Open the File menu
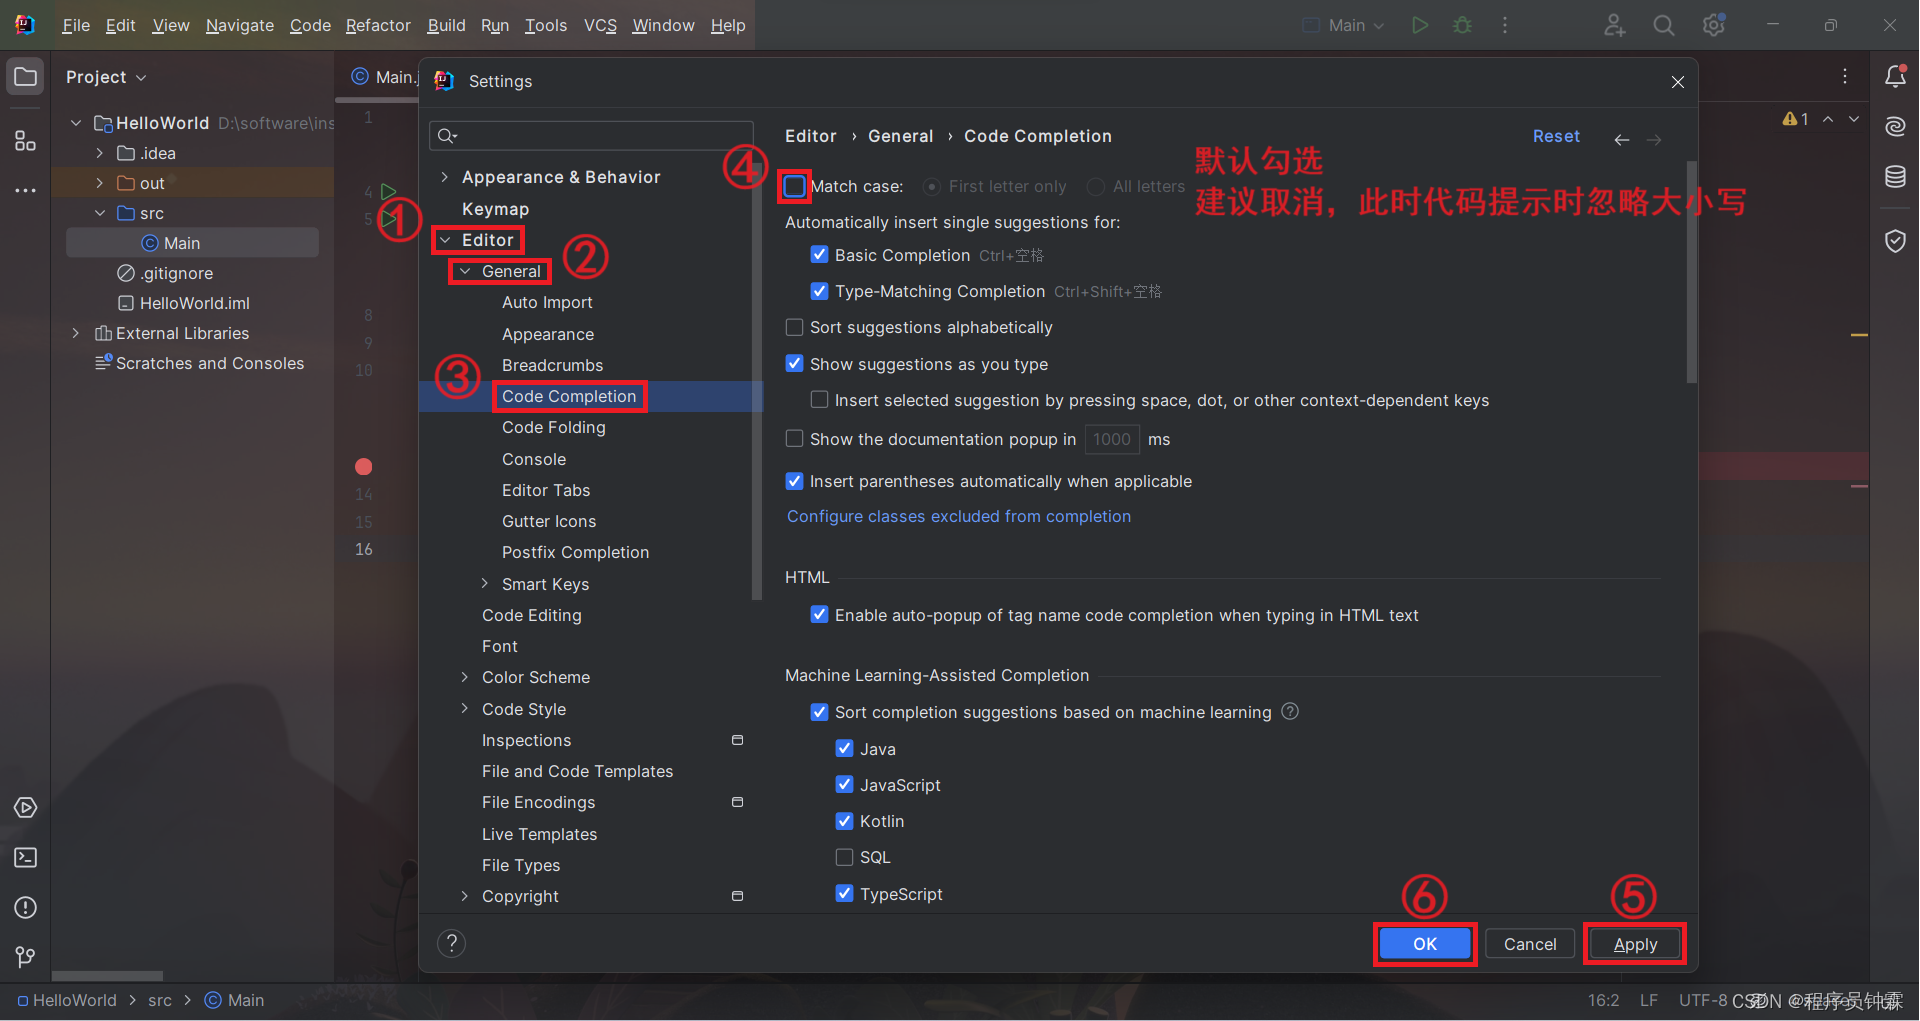Viewport: 1920px width, 1021px height. click(x=76, y=25)
